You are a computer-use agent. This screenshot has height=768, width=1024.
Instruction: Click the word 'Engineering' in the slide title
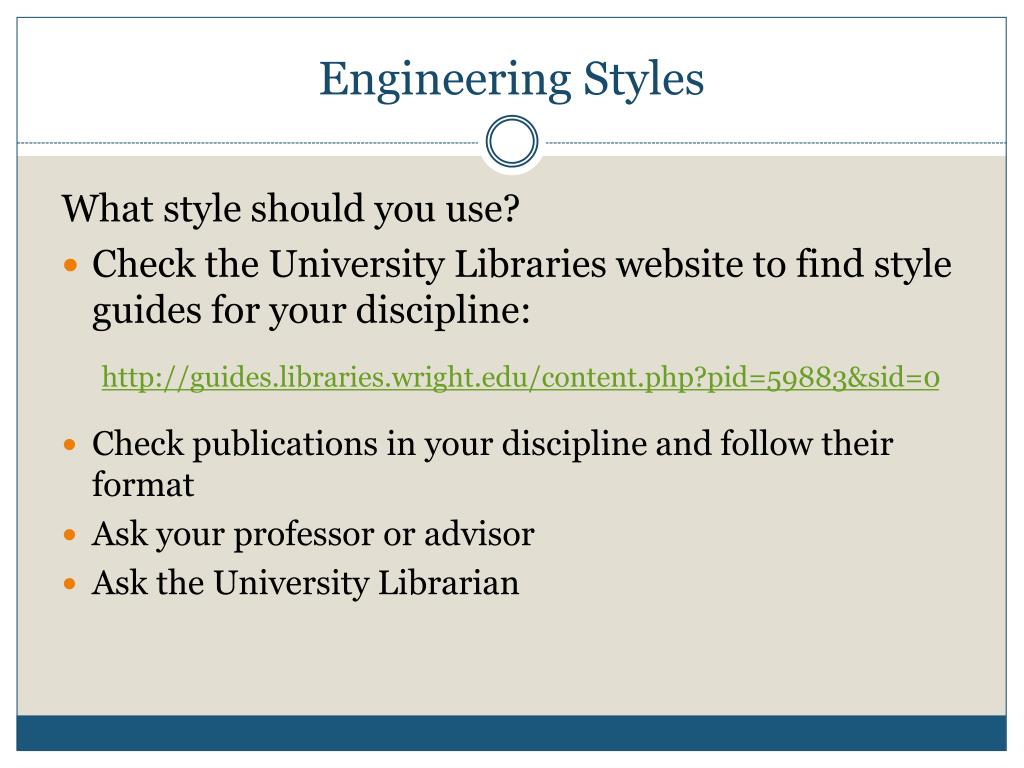click(445, 80)
